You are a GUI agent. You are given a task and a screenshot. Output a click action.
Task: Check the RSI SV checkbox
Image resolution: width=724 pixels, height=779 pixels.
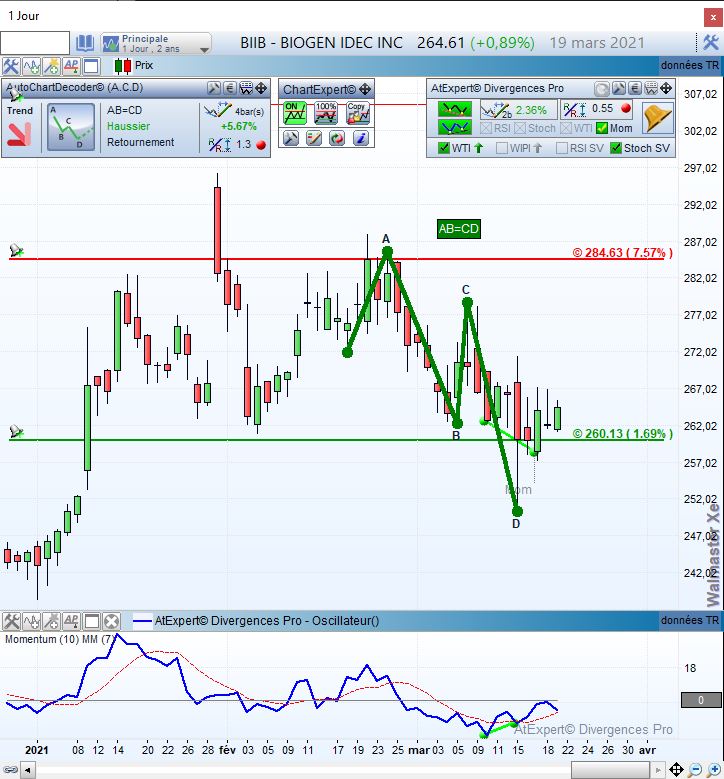pyautogui.click(x=562, y=148)
